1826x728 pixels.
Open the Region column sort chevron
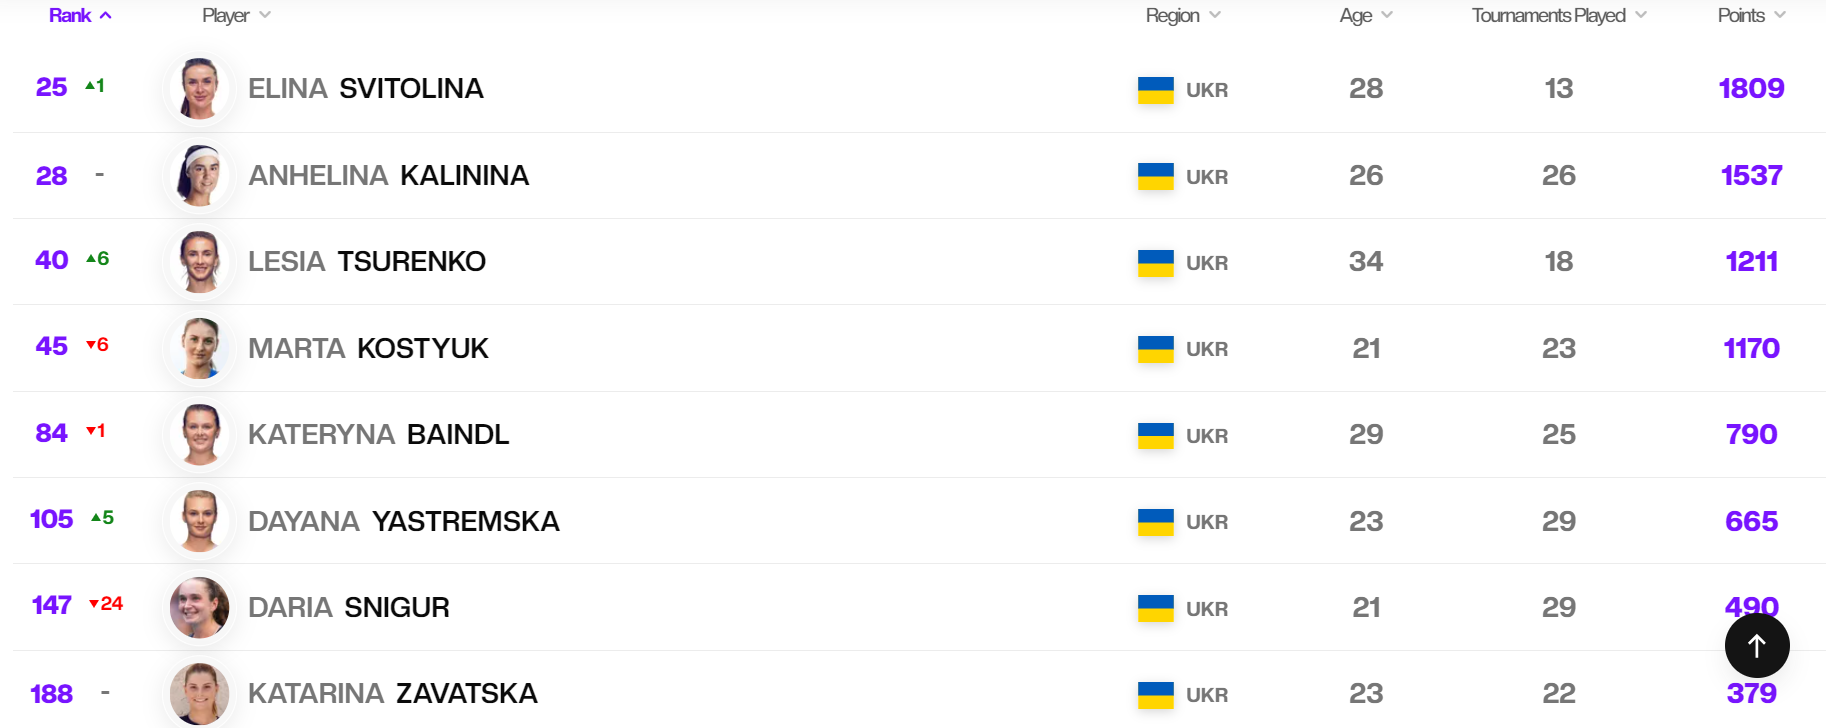[x=1215, y=15]
